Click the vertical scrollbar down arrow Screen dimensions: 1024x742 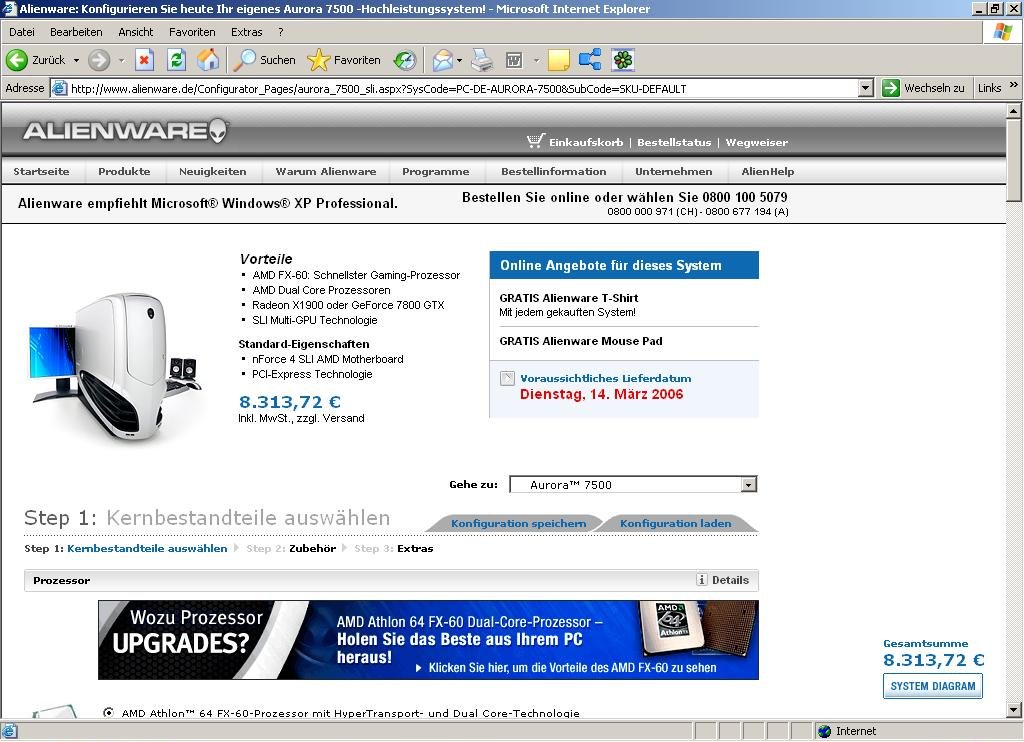pyautogui.click(x=1014, y=709)
